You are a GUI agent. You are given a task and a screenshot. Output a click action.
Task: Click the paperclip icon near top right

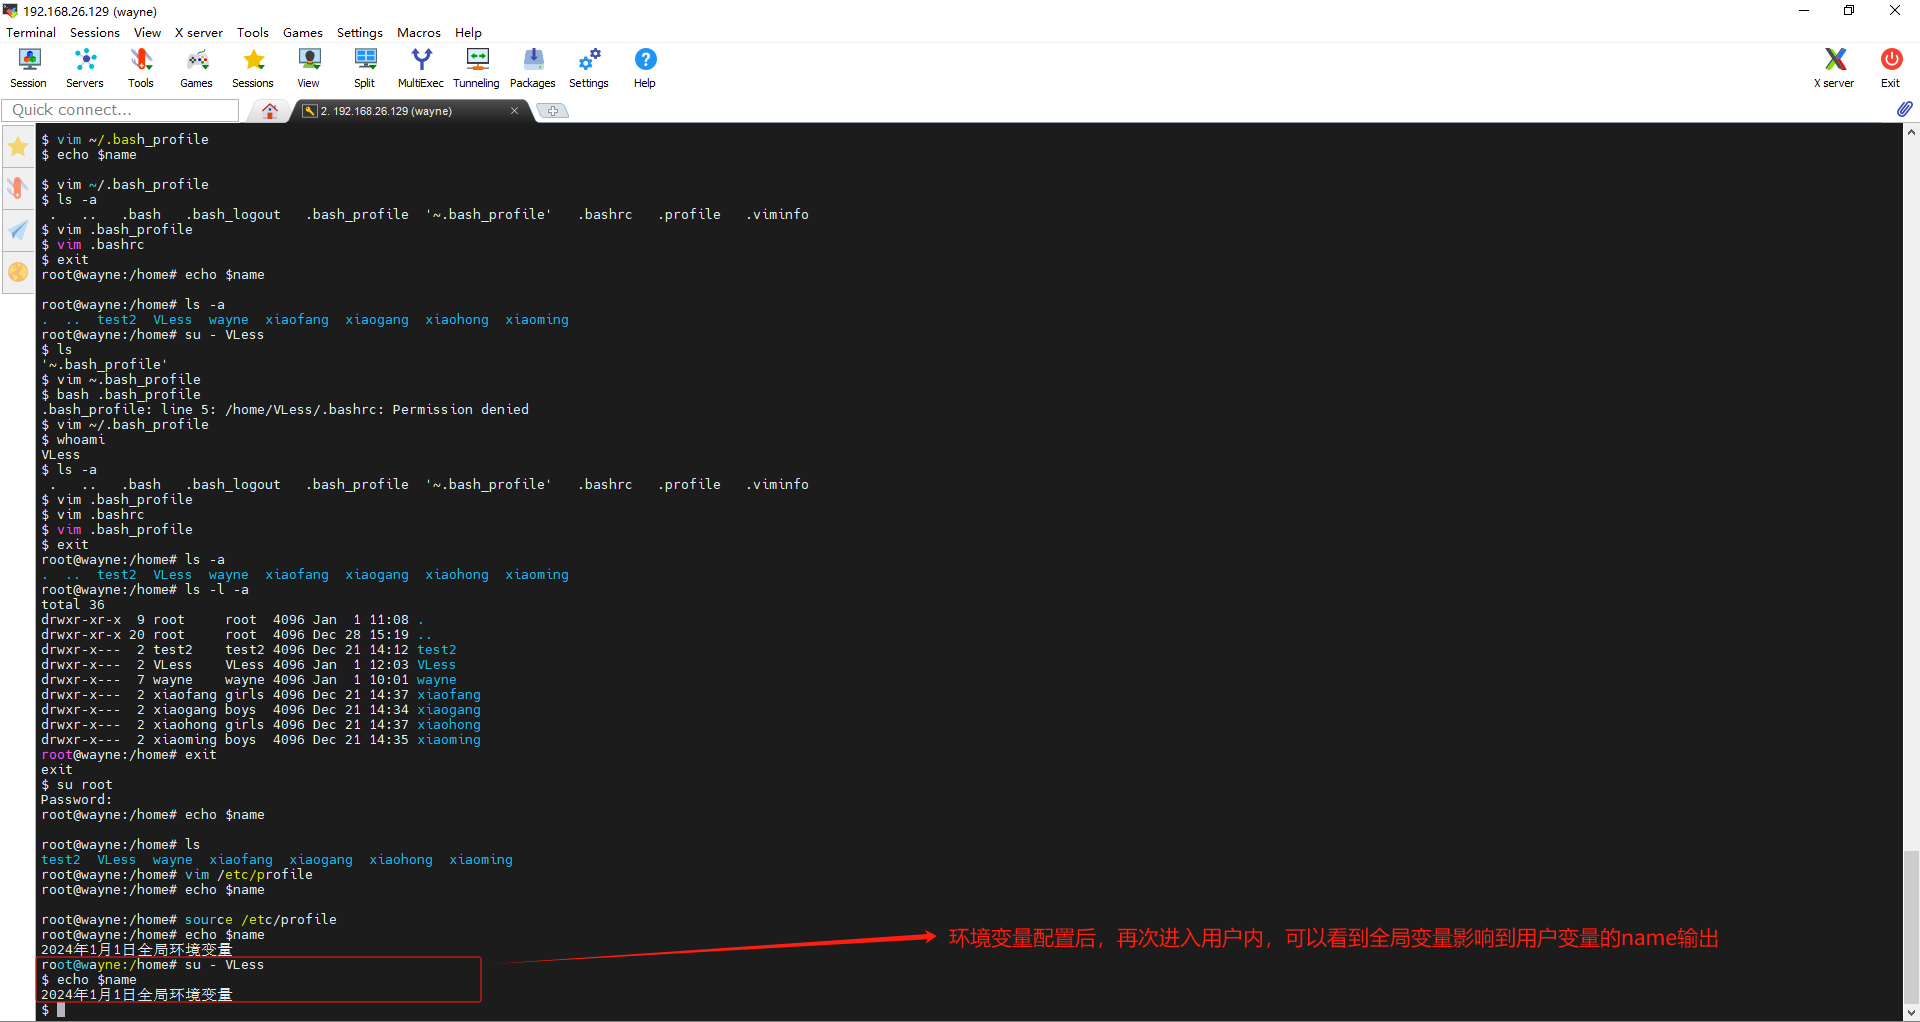point(1904,109)
